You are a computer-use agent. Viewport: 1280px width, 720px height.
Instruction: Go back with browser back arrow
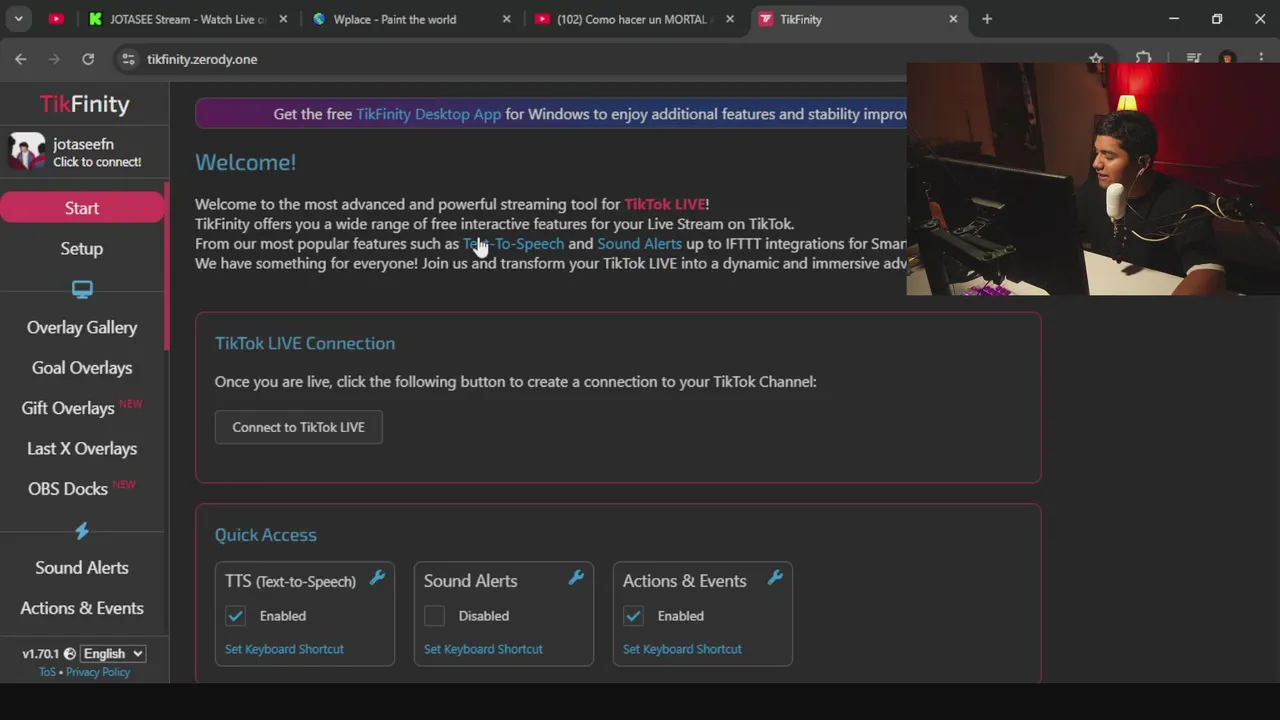coord(21,59)
